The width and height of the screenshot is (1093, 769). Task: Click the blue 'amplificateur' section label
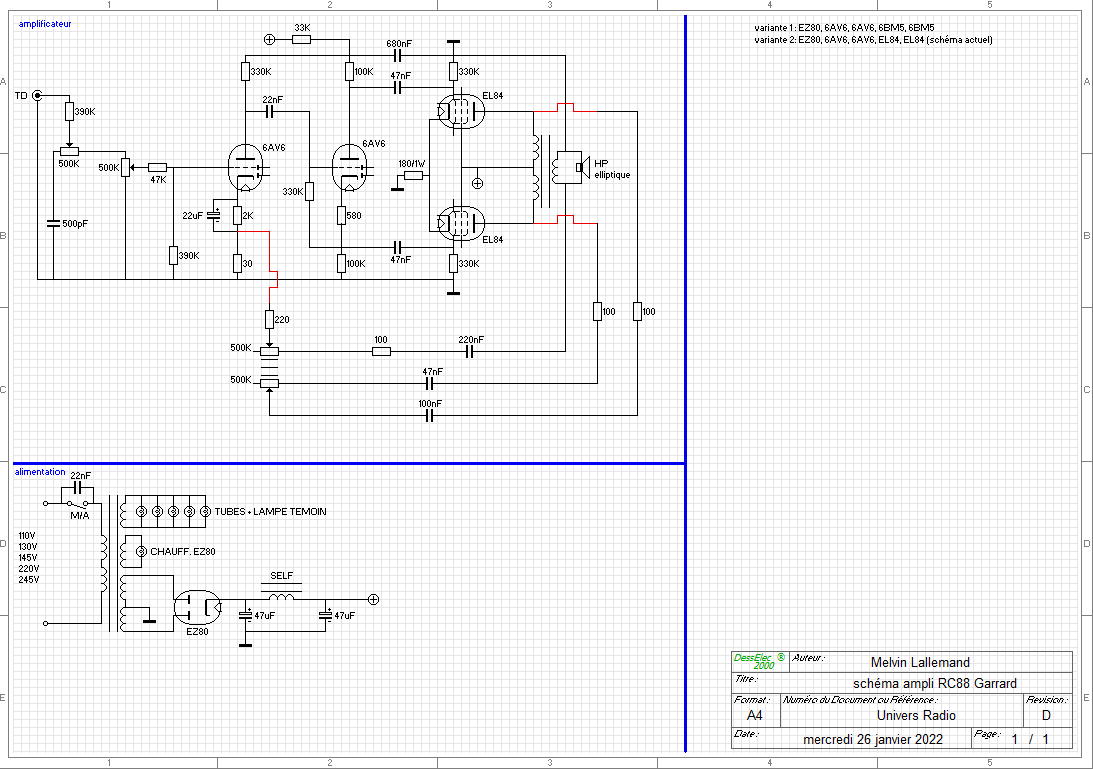click(x=45, y=23)
